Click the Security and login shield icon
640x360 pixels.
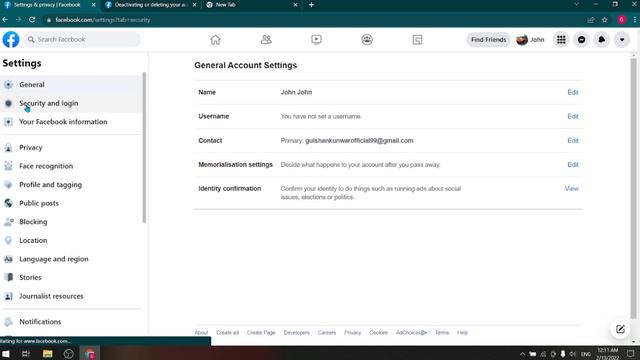[x=8, y=103]
